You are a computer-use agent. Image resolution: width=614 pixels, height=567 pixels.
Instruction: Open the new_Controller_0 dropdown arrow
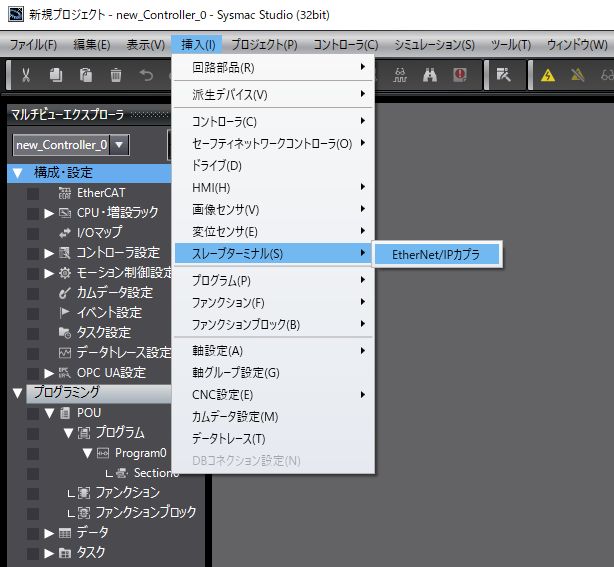coord(119,145)
